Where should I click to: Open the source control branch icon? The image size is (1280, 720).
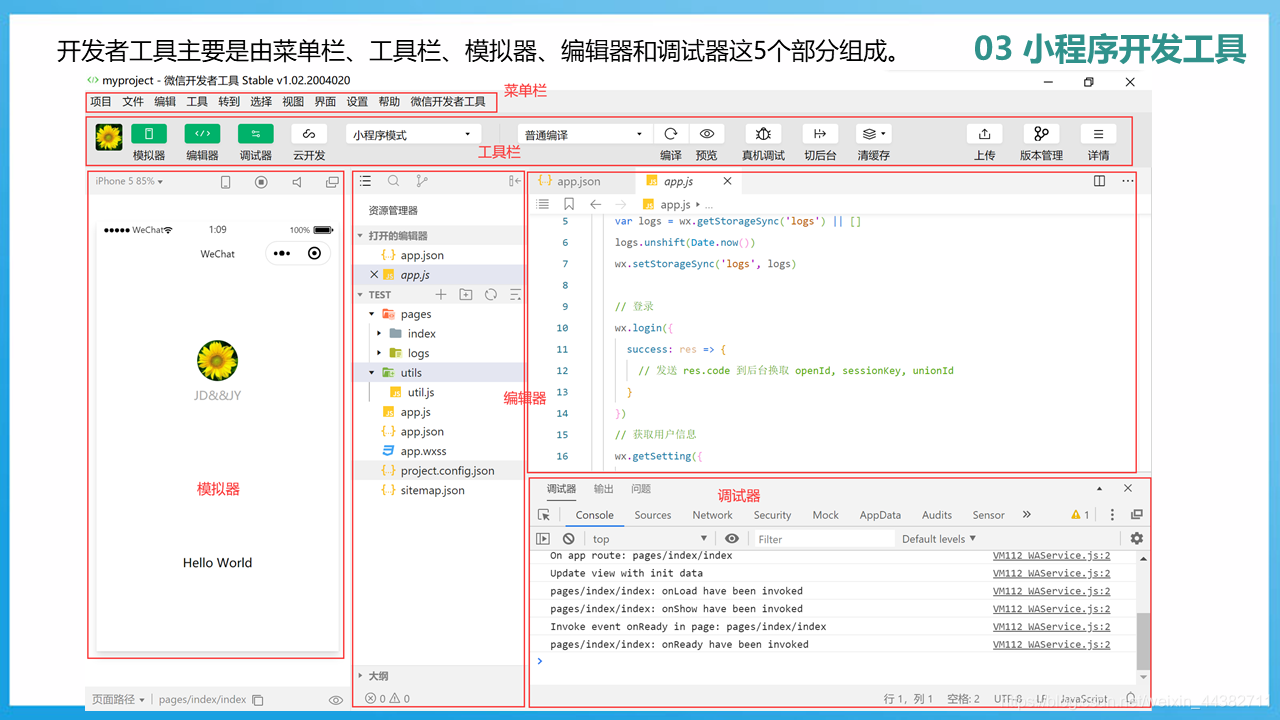[x=421, y=181]
